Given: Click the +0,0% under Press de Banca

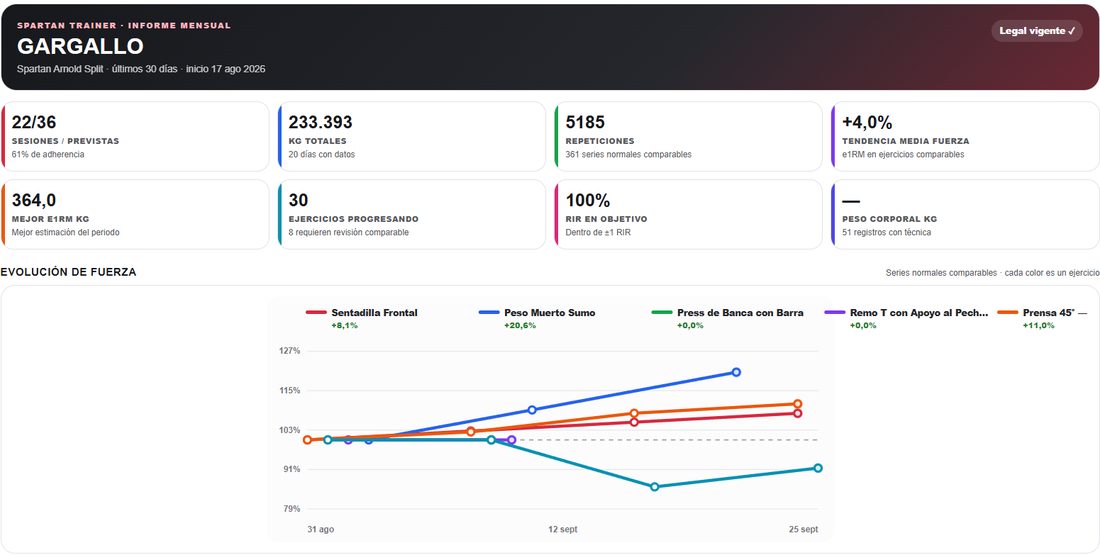Looking at the screenshot, I should (690, 326).
